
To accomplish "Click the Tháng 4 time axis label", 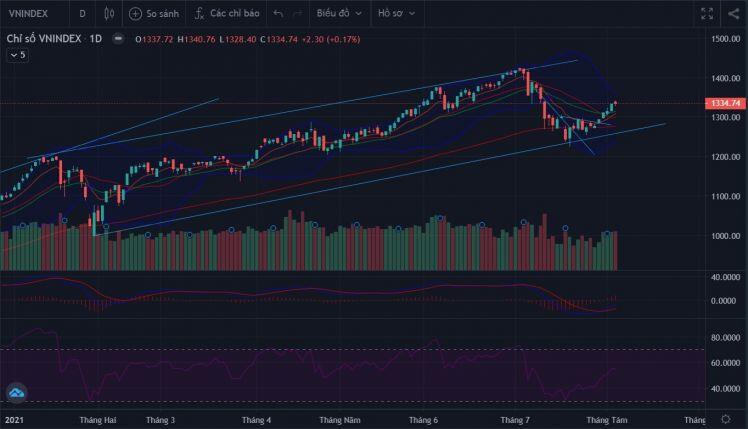I will (x=256, y=420).
